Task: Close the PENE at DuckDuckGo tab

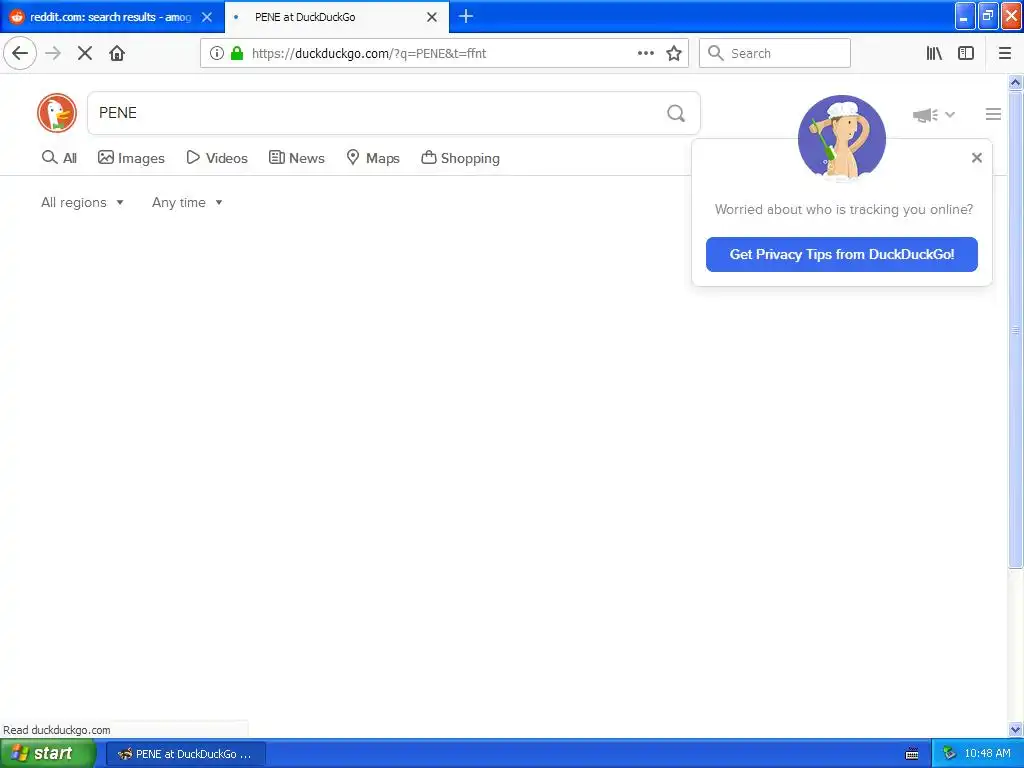Action: coord(432,17)
